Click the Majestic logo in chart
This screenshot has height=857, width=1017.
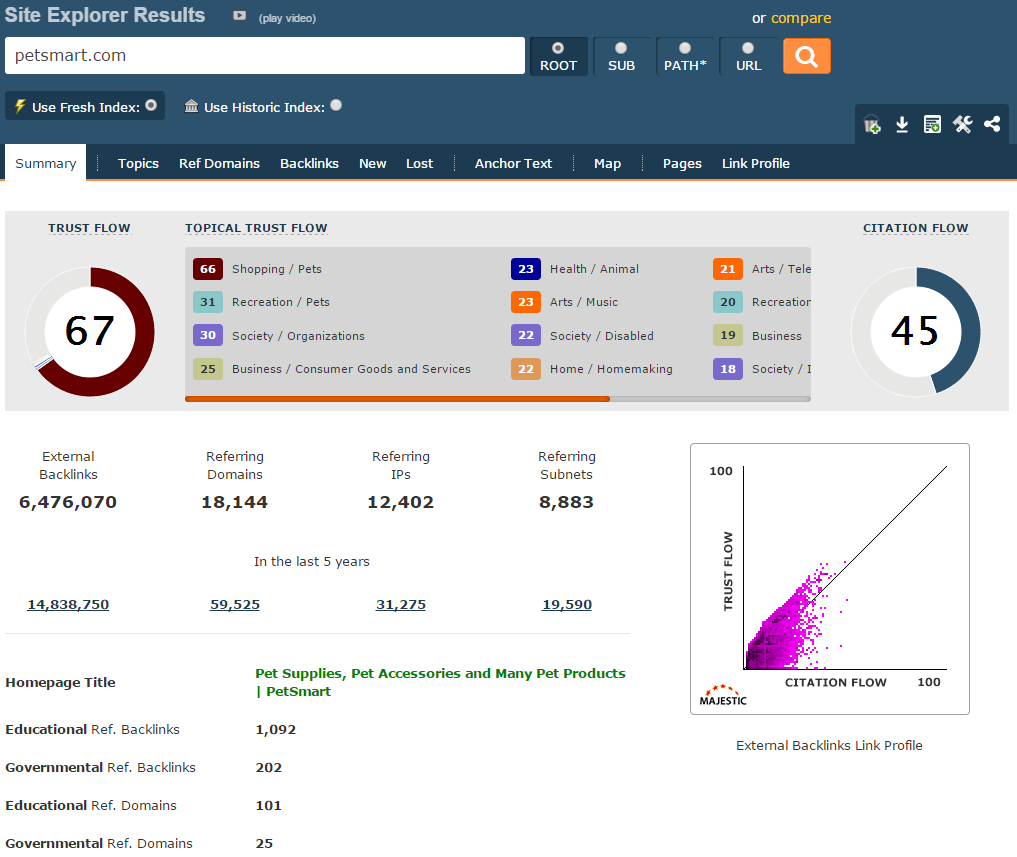[x=724, y=694]
